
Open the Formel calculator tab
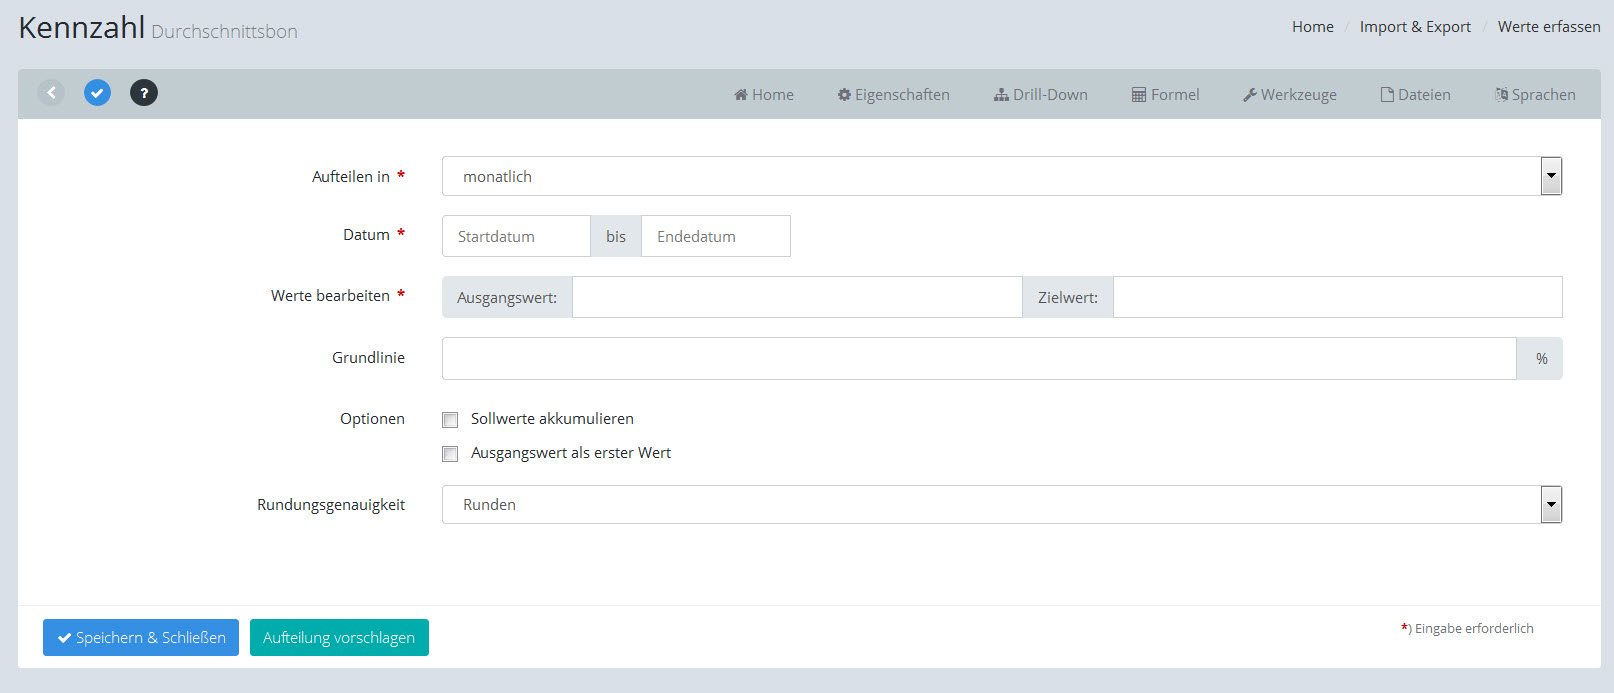(x=1165, y=95)
